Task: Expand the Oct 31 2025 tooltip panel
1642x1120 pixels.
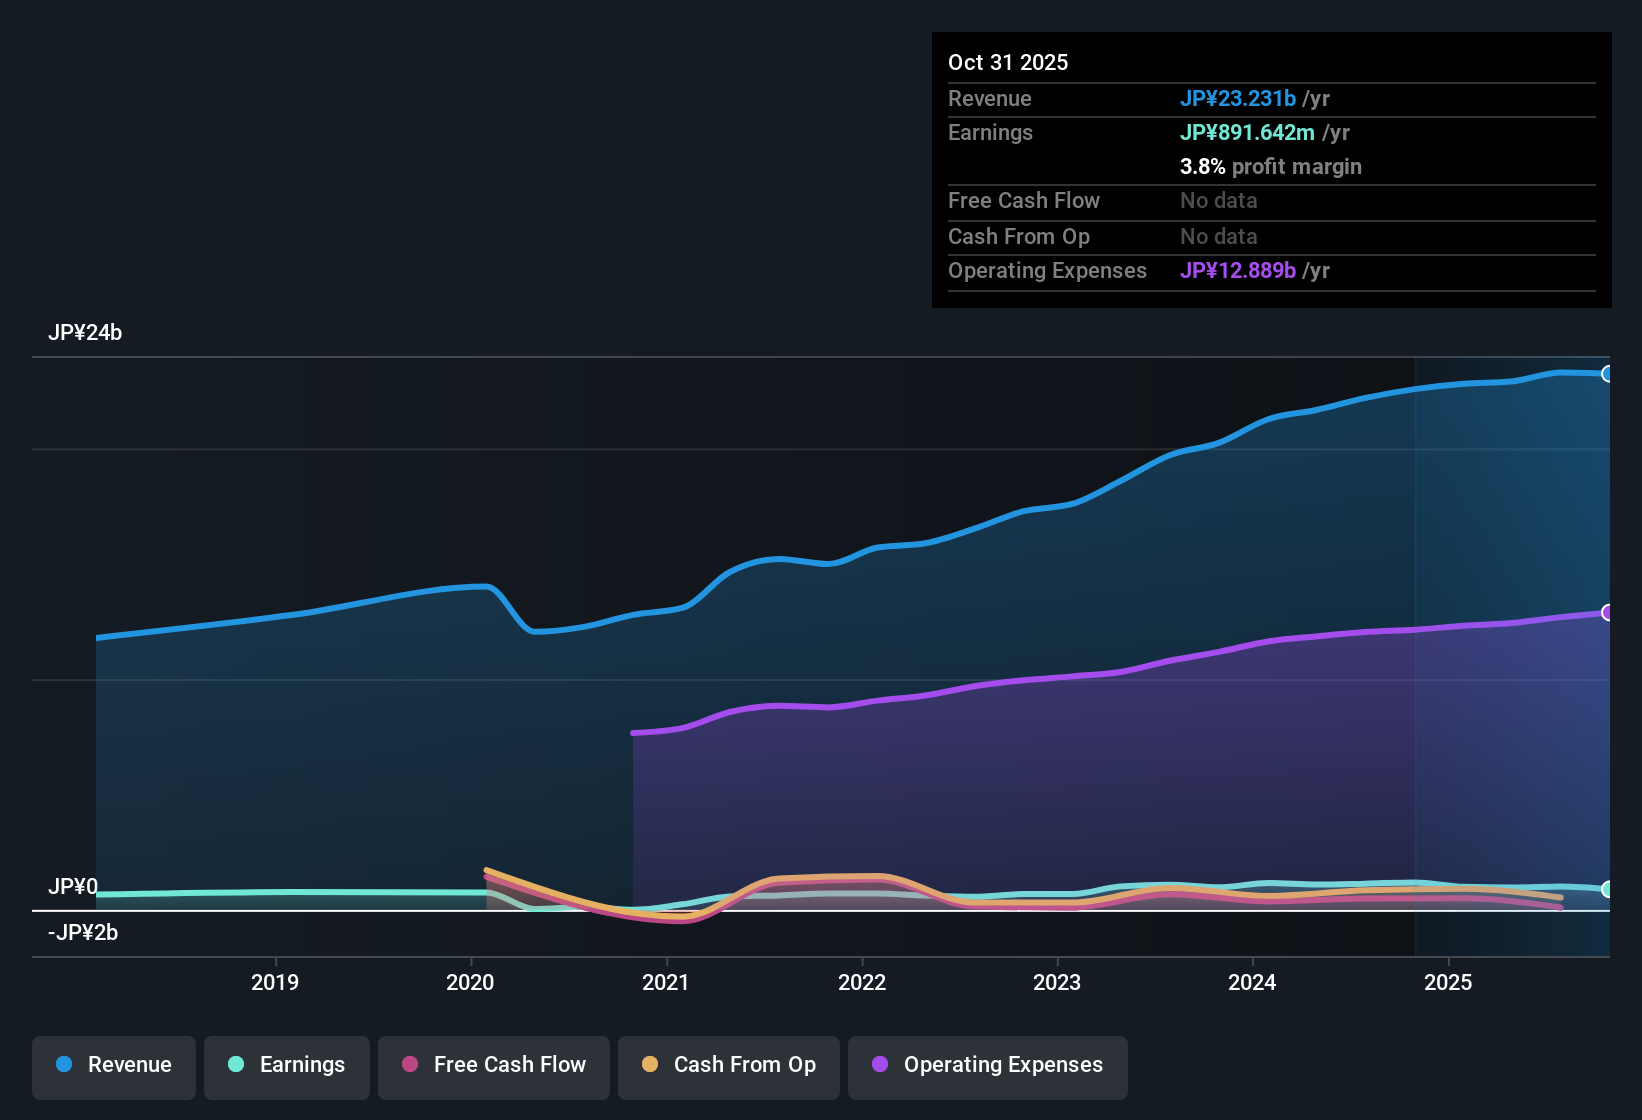Action: pos(1271,168)
